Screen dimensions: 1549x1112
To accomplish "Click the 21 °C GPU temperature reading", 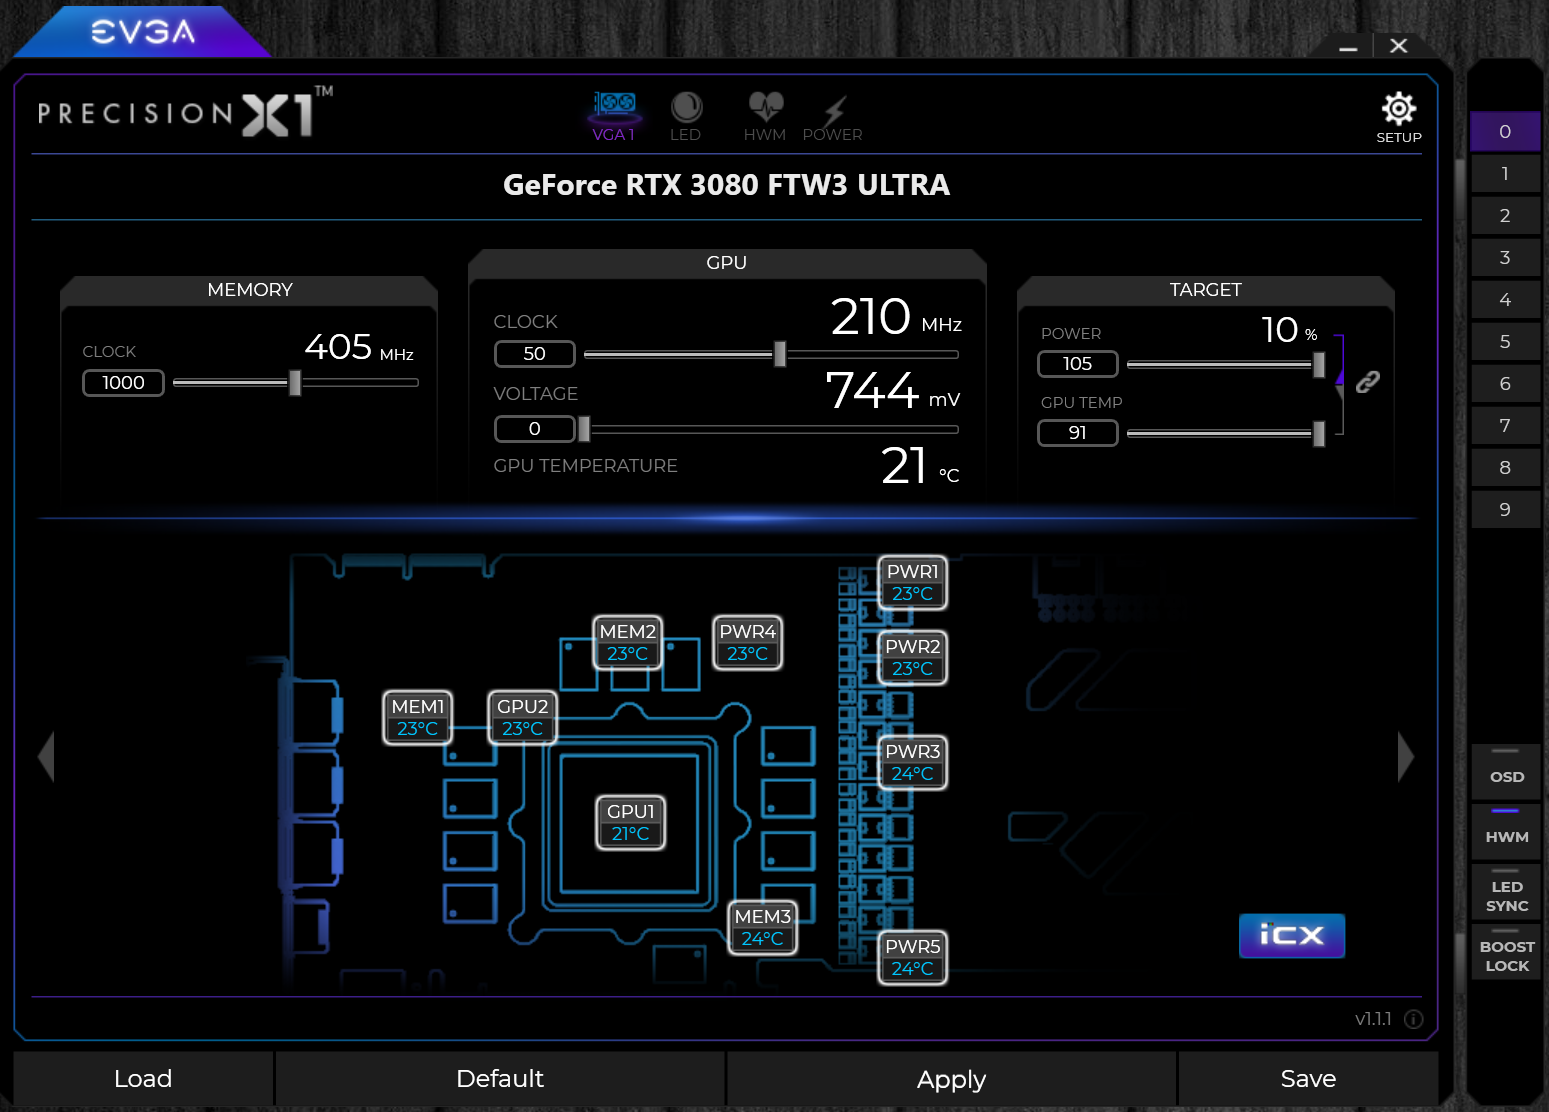I will [920, 466].
